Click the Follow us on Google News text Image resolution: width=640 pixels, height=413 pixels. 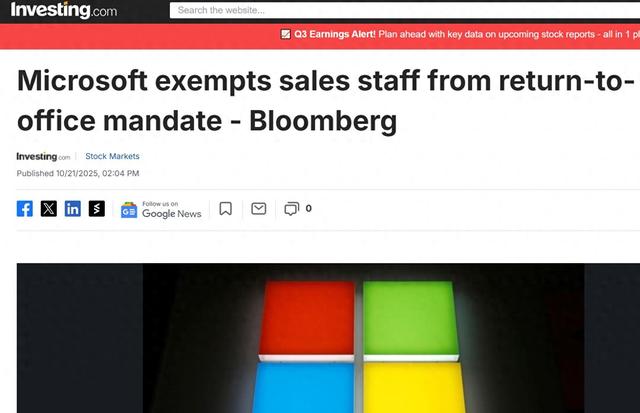click(171, 209)
